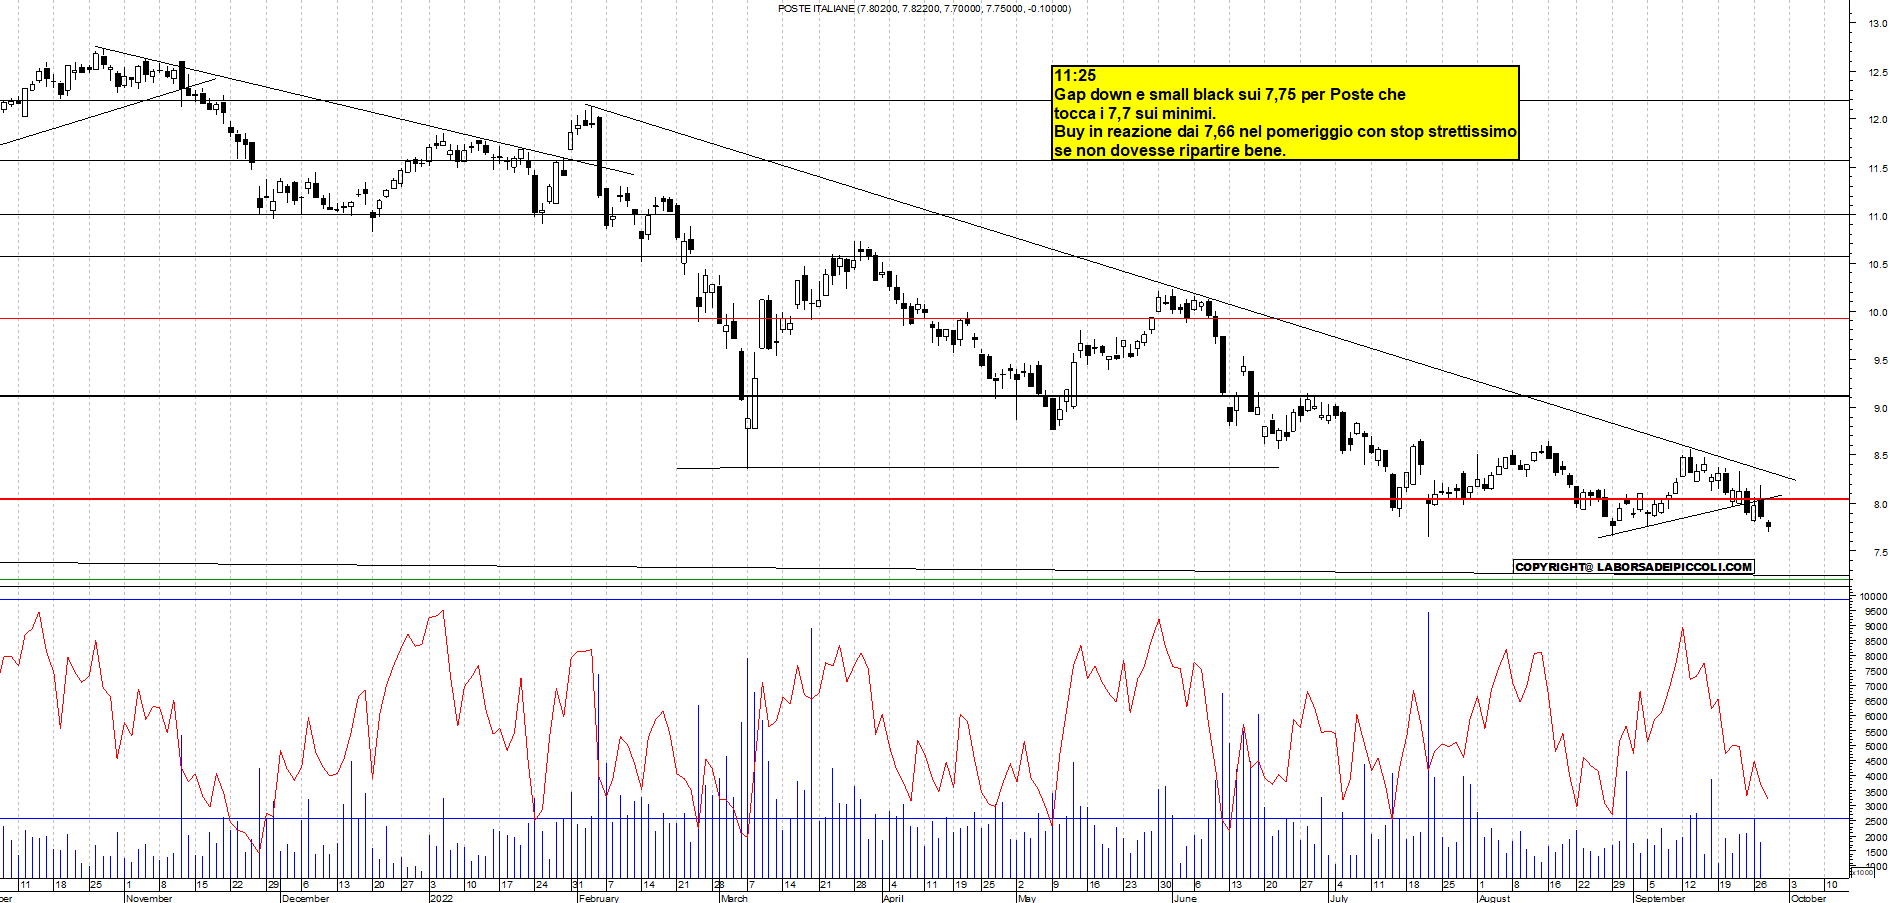Click the 2022 year label on the time axis
Image resolution: width=1890 pixels, height=903 pixels.
click(441, 898)
